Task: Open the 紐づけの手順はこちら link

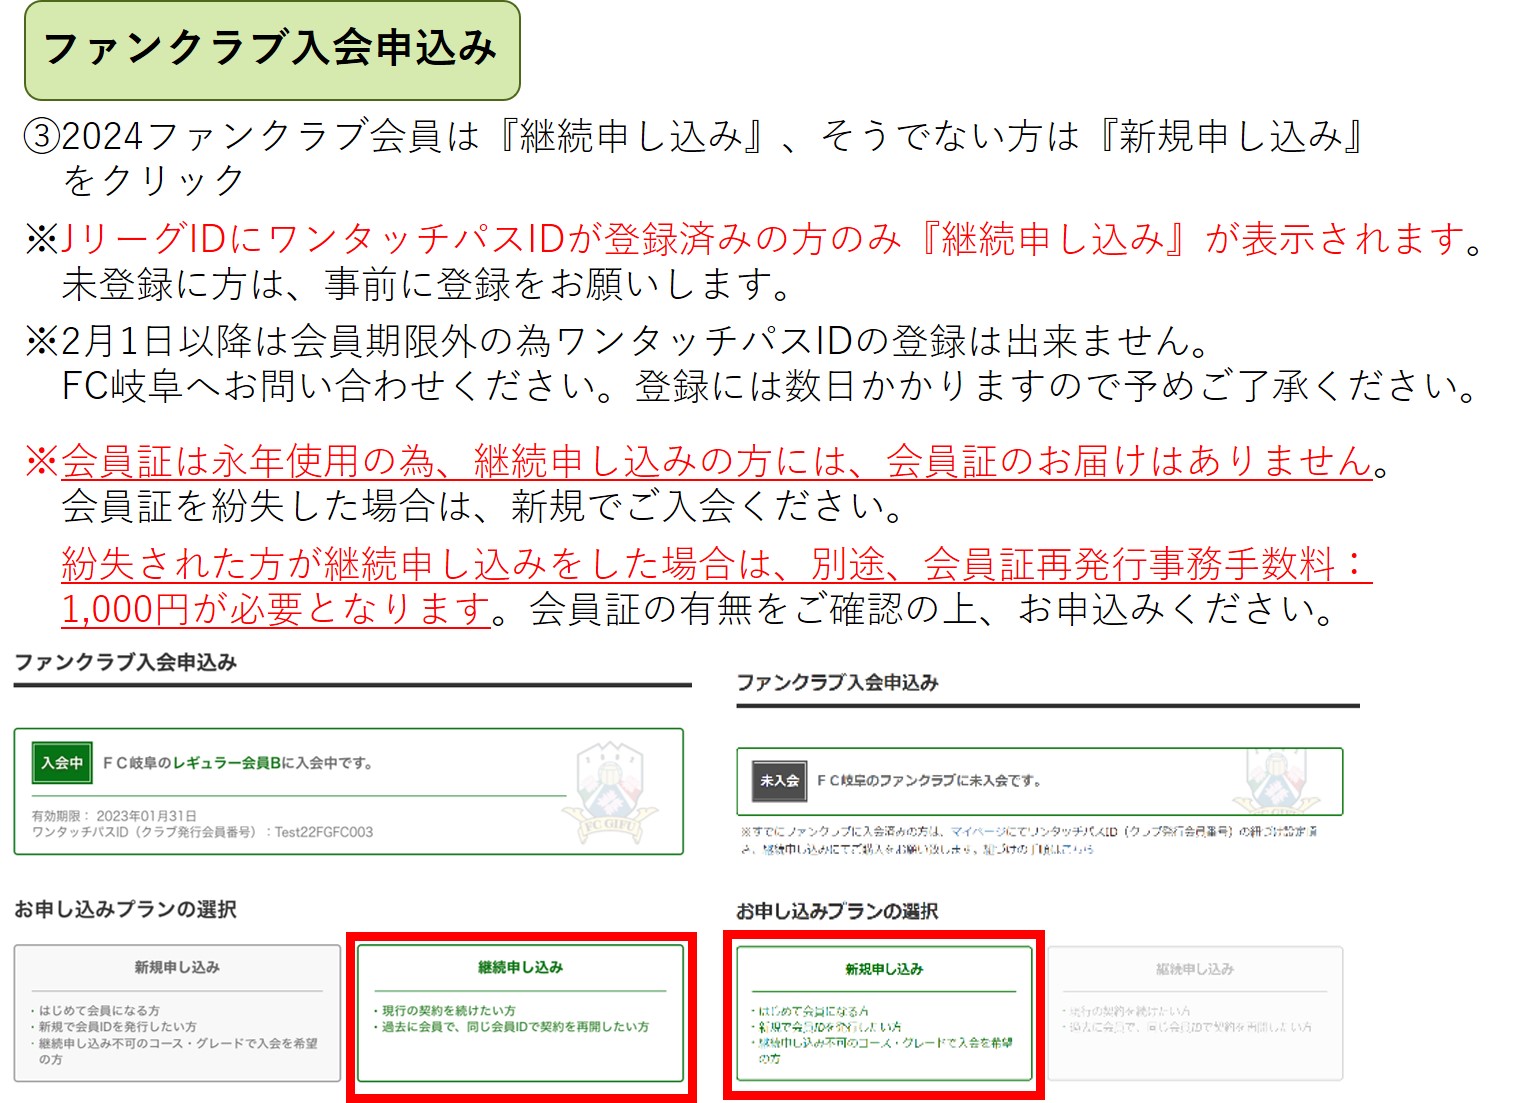Action: click(1038, 849)
